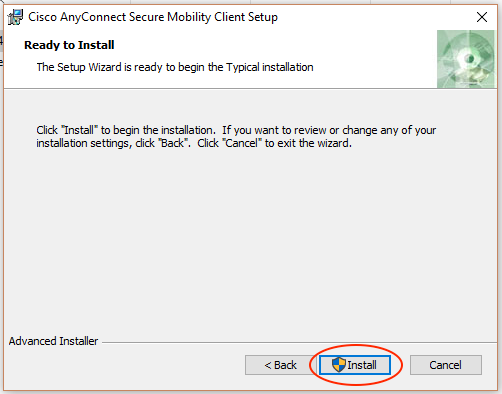Select the "Setup Wizard is ready" subtitle text
The width and height of the screenshot is (502, 394).
[x=175, y=67]
